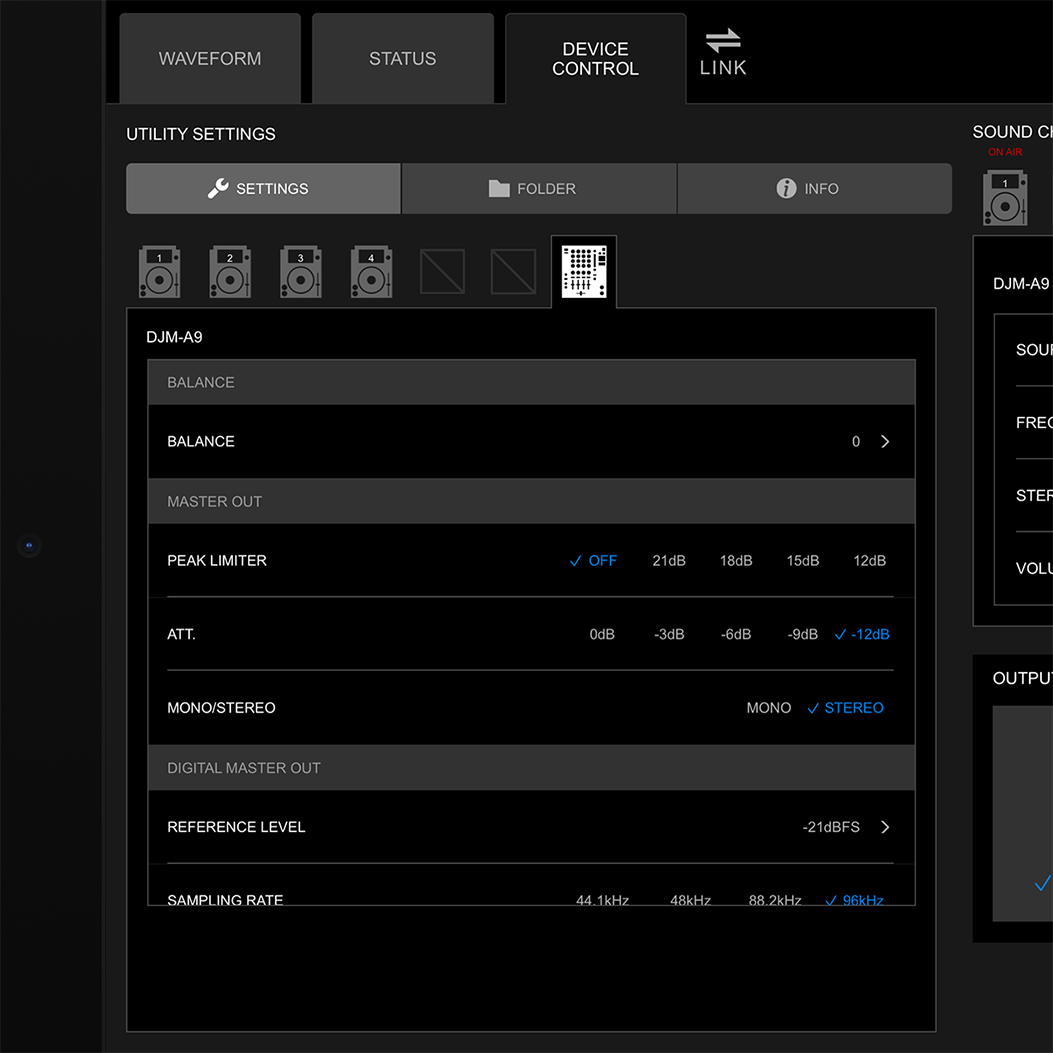This screenshot has height=1053, width=1053.
Task: Set Peak Limiter to 12dB
Action: click(869, 561)
